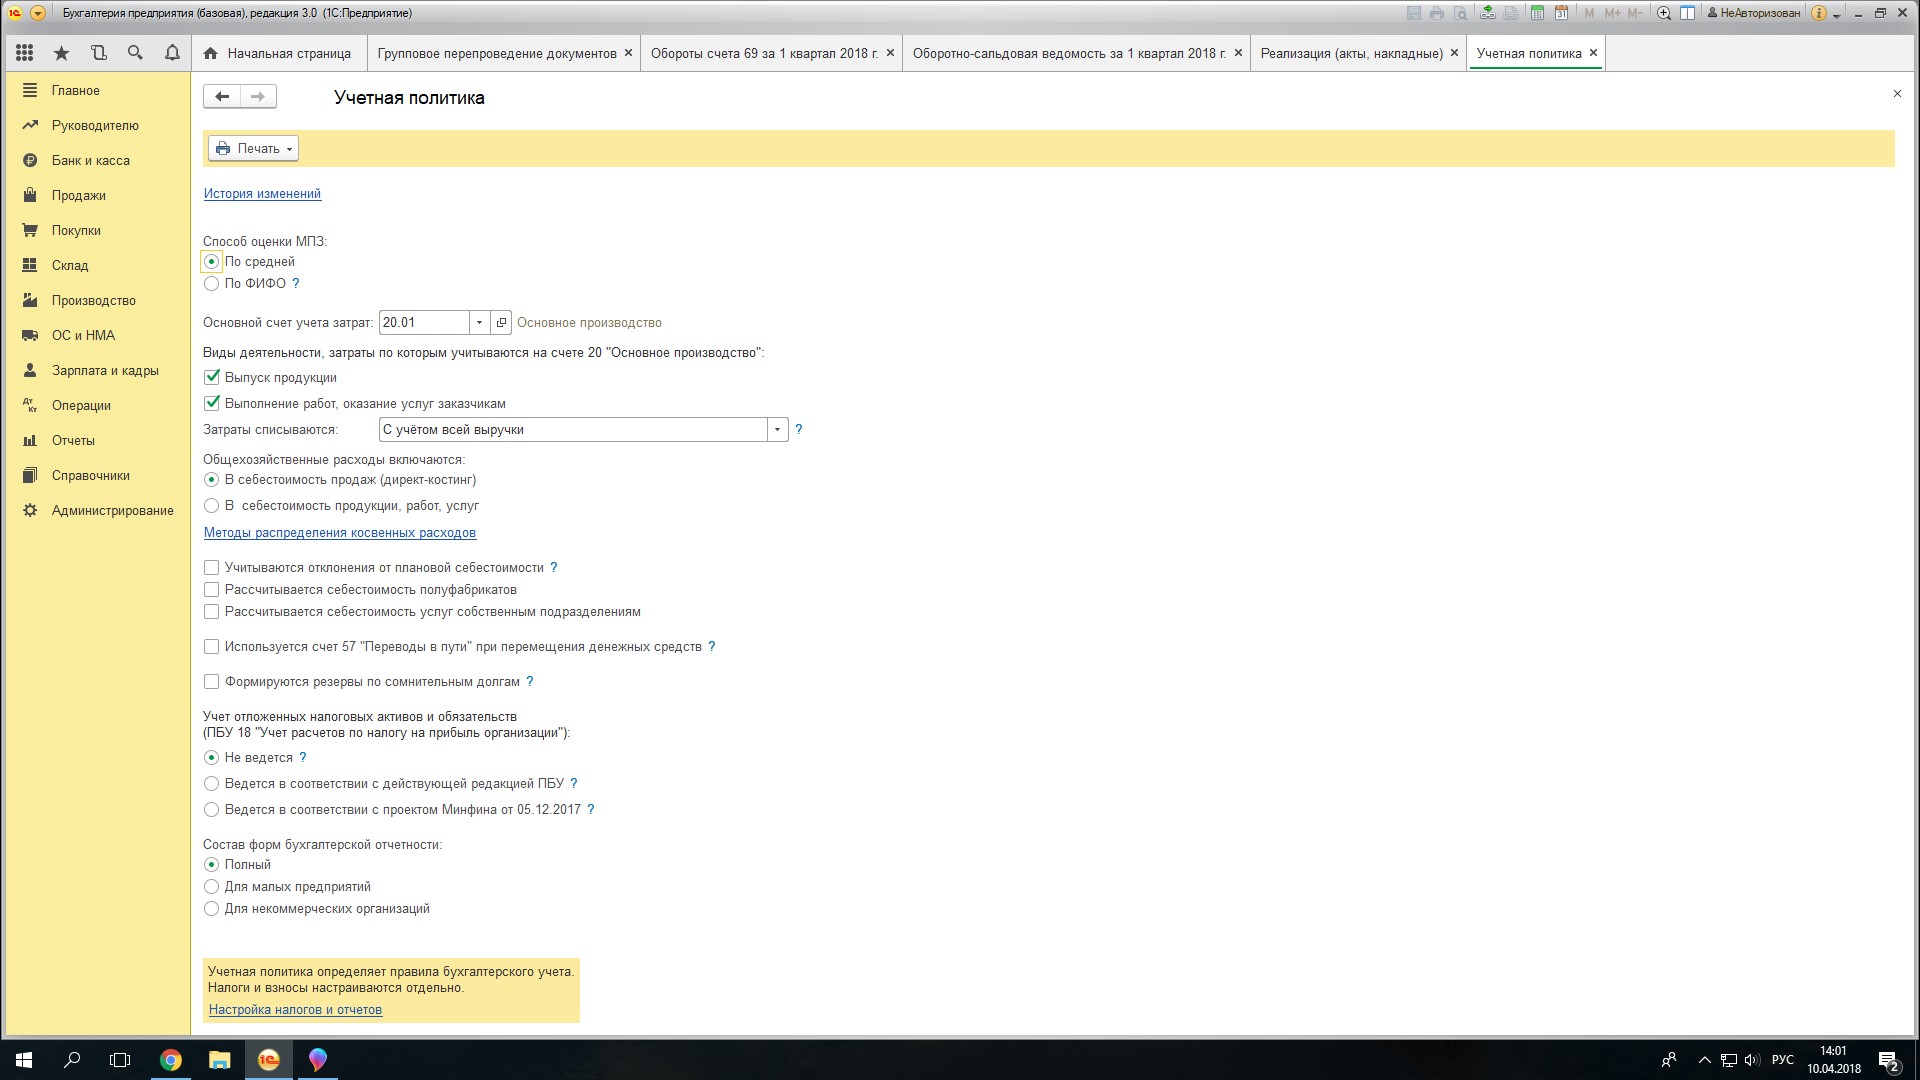
Task: Switch to Реализация (акты, накладные) tab
Action: [1351, 53]
